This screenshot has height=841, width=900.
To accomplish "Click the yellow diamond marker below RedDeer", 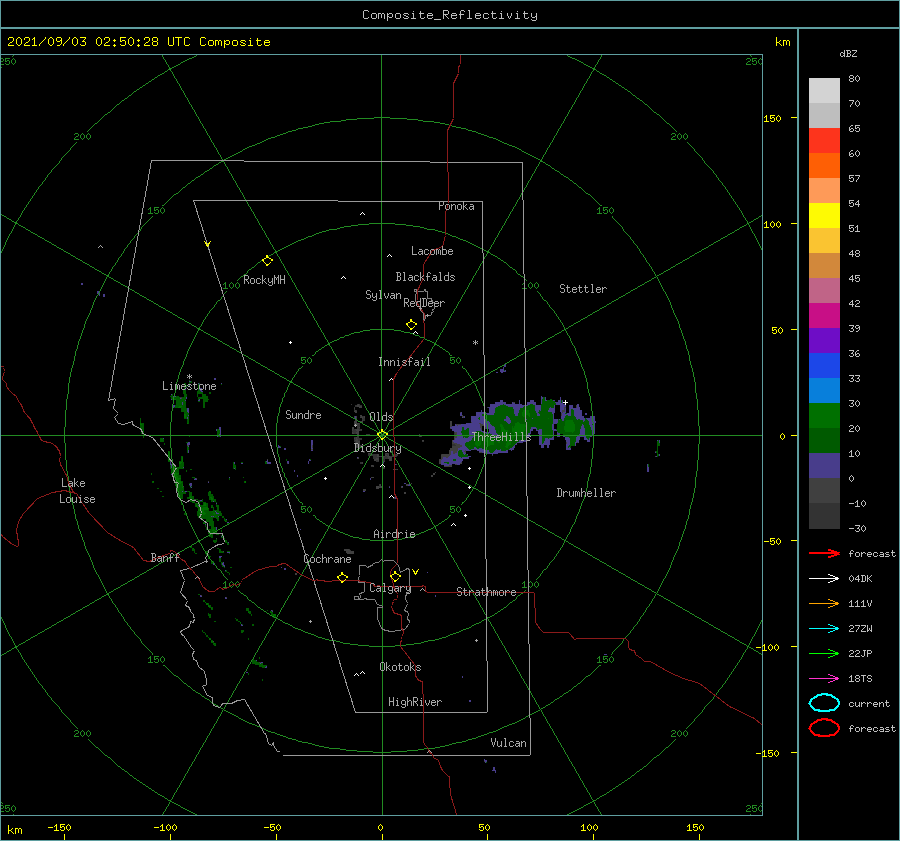I will tap(411, 325).
